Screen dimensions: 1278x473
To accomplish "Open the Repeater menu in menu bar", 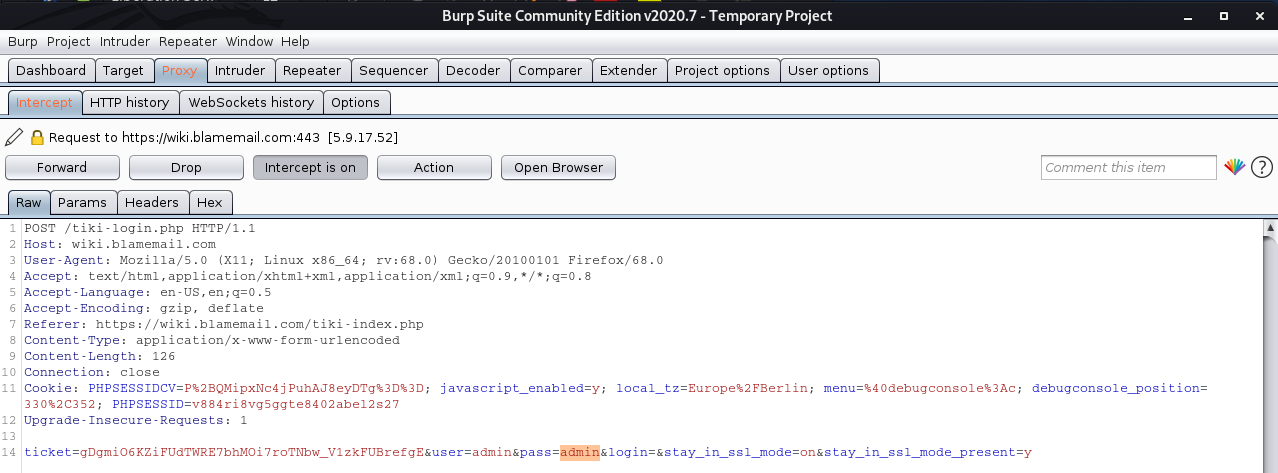I will tap(188, 41).
